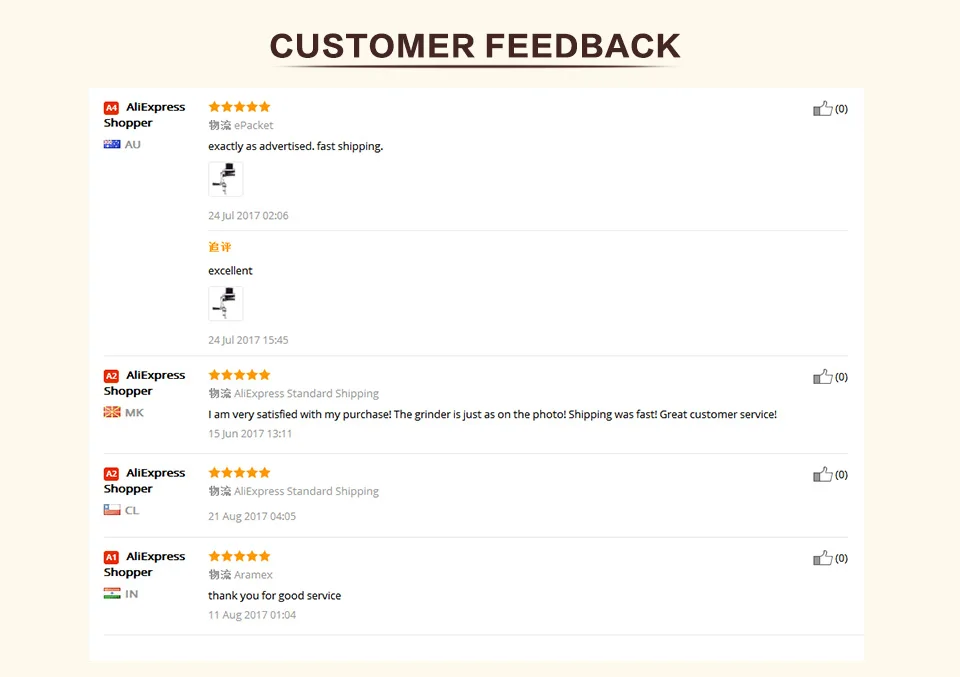960x677 pixels.
Task: Click the A1 level badge of last reviewer
Action: click(x=111, y=558)
